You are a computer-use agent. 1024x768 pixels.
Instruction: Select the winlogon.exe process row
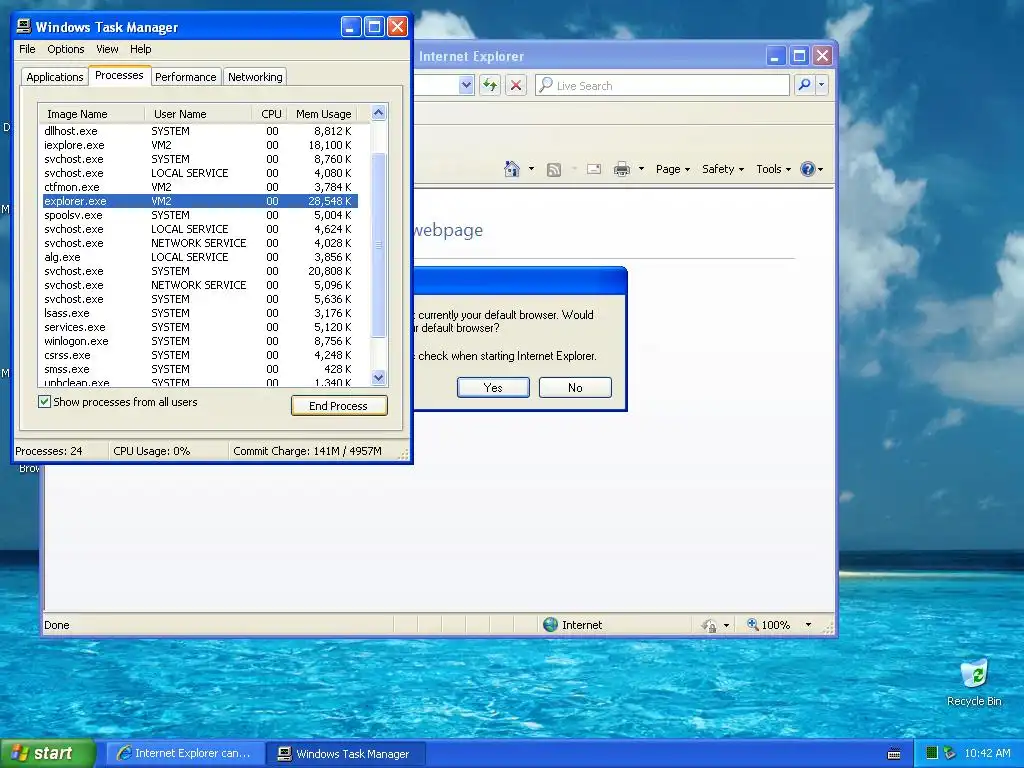(x=200, y=341)
